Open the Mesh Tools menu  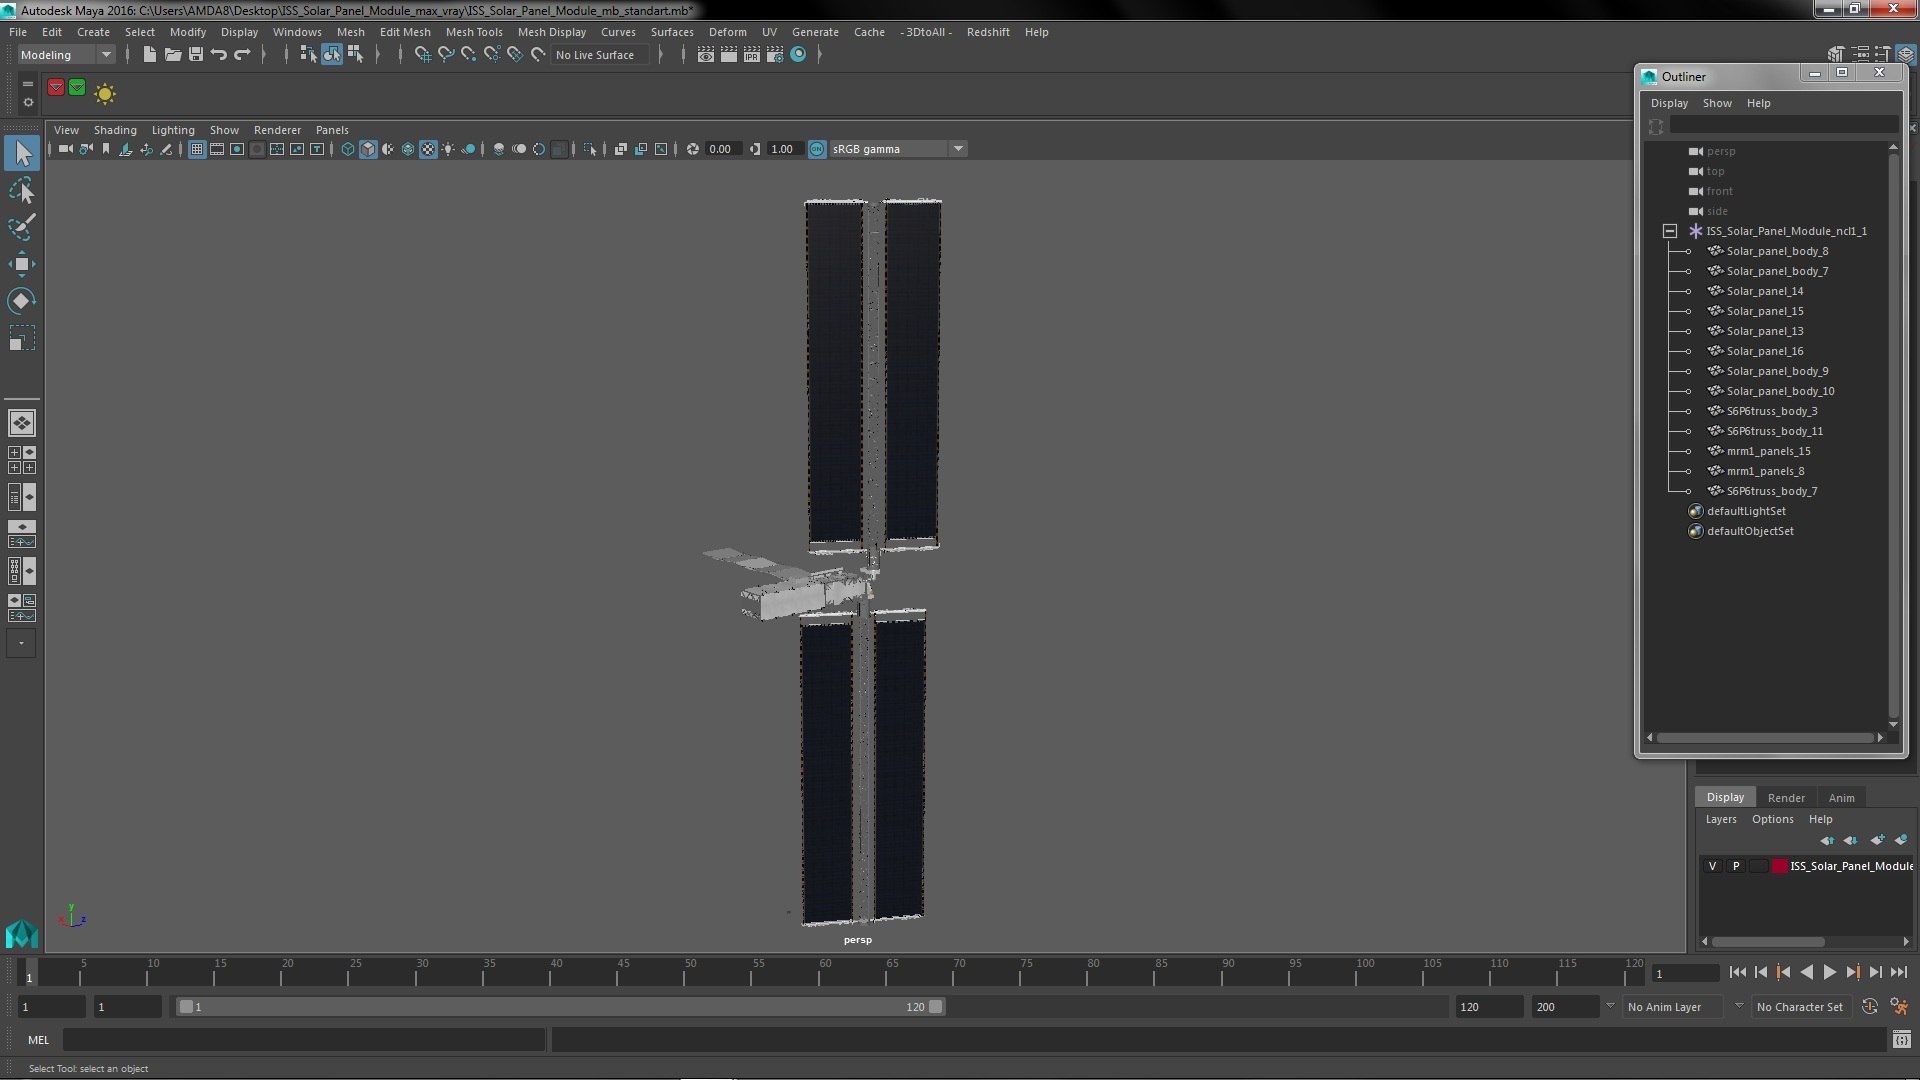click(473, 32)
